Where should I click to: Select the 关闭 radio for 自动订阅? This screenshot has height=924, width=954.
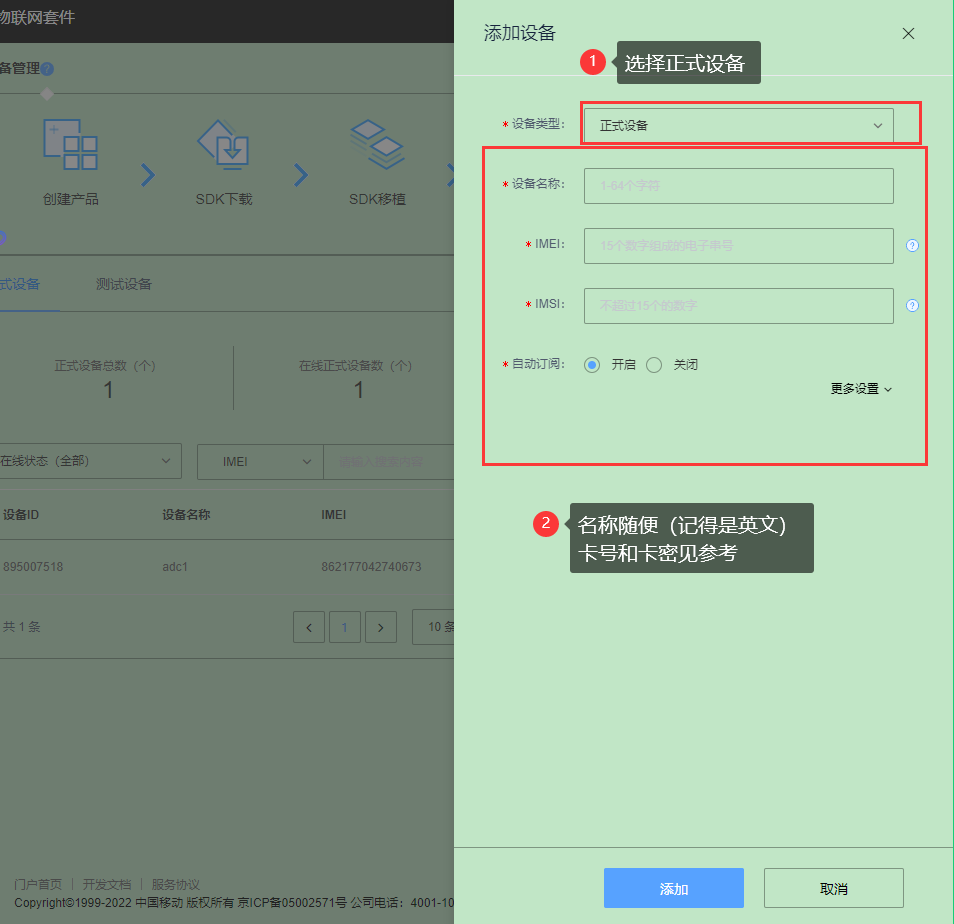pos(654,364)
